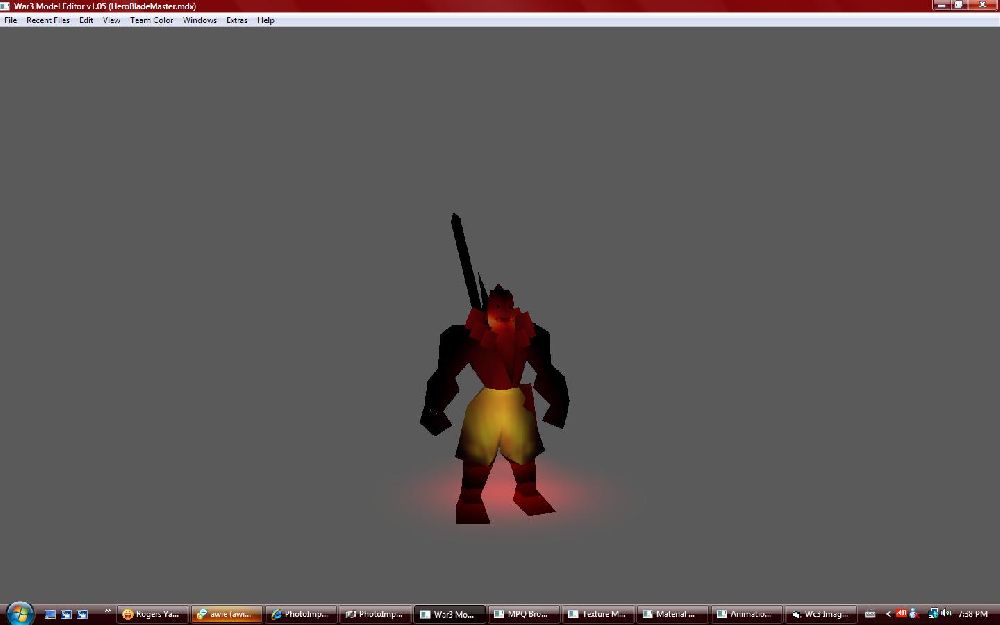Minimize the War3 Model Editor window
This screenshot has width=1000, height=625.
tap(942, 5)
